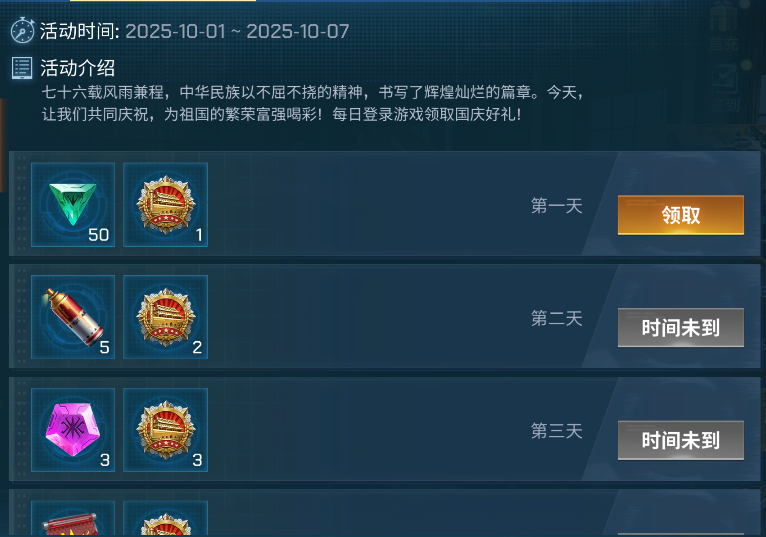This screenshot has width=766, height=537.
Task: Click the 活动时间 date range text
Action: click(x=237, y=32)
